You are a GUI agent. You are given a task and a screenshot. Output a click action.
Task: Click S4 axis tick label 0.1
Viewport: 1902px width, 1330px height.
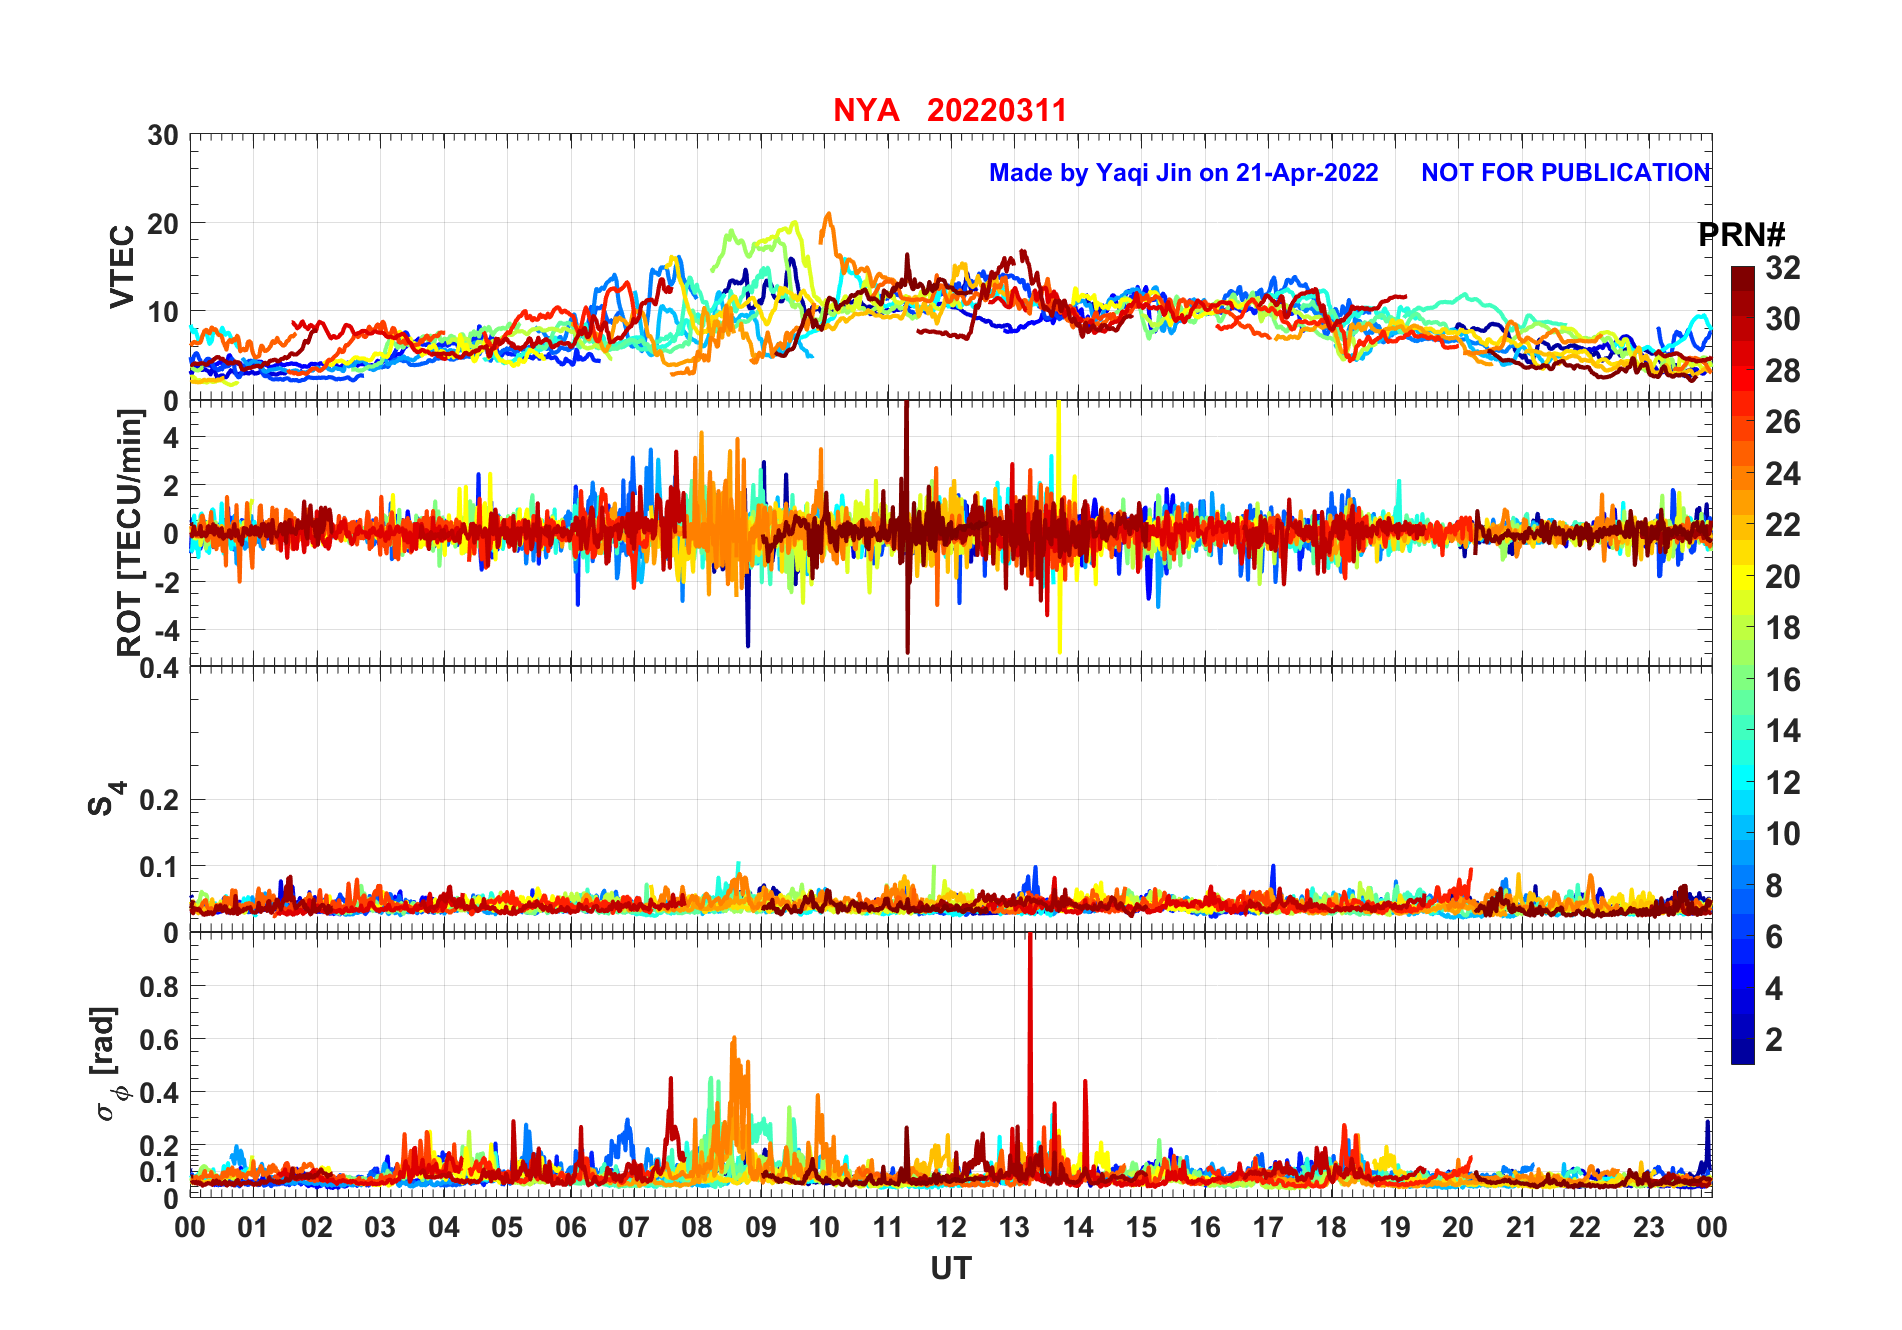[158, 867]
